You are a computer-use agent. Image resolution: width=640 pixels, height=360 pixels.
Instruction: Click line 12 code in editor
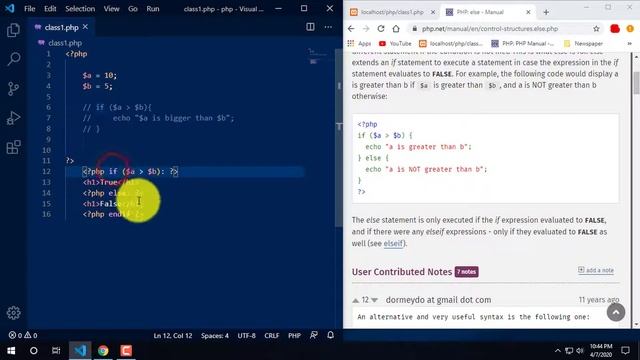(x=130, y=171)
